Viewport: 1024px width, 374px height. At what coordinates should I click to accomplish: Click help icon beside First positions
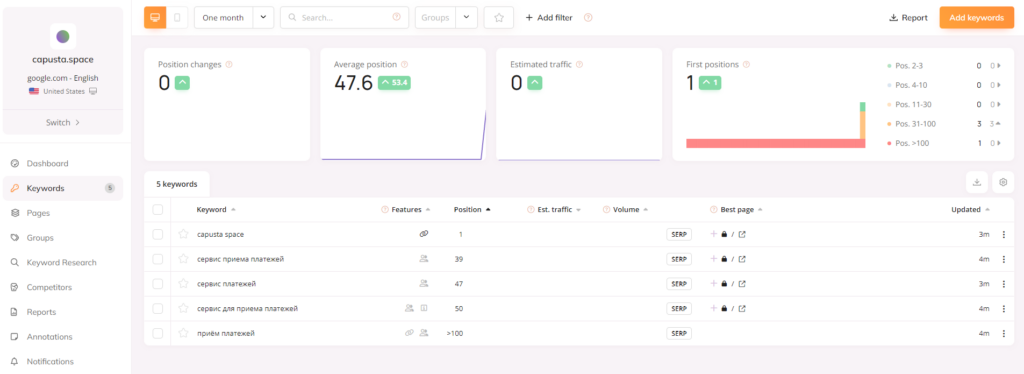pos(746,65)
